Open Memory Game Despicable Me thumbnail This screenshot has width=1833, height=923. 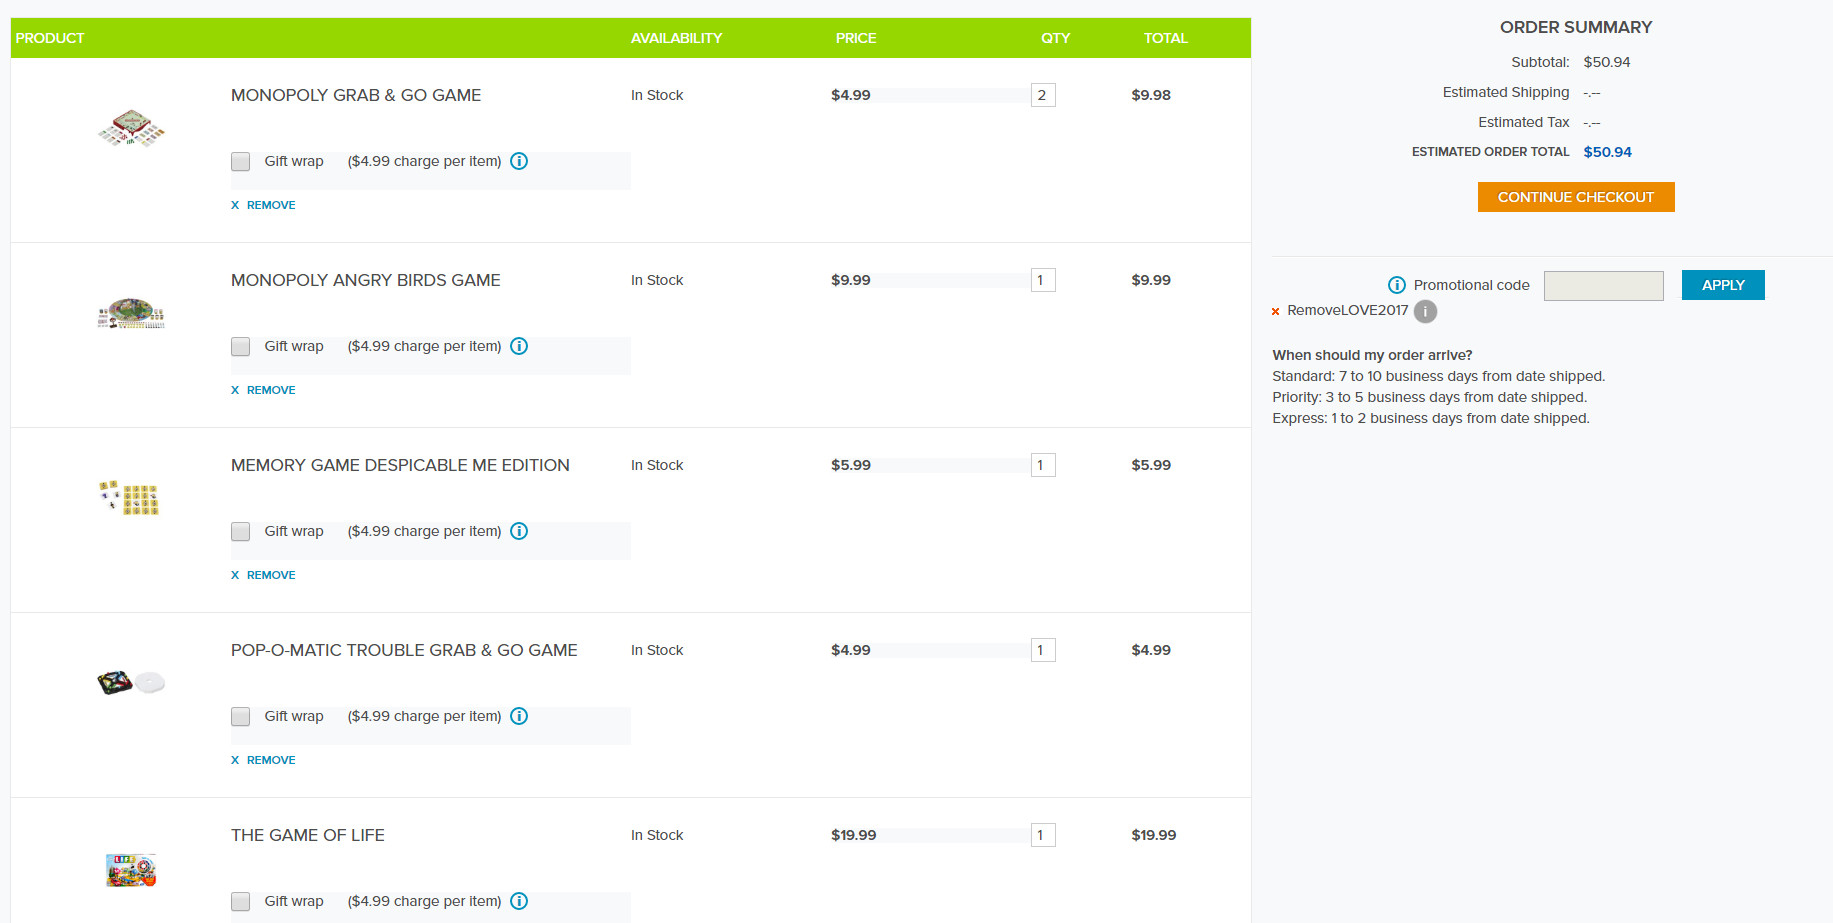click(130, 498)
